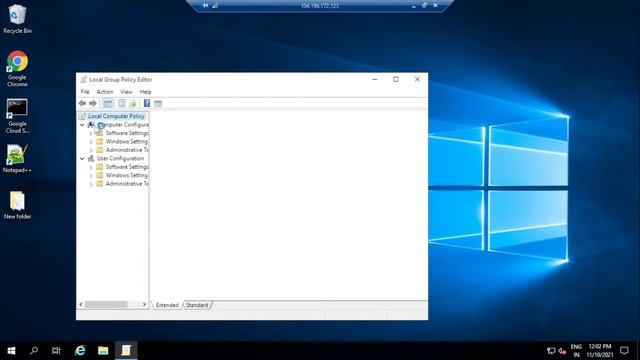The width and height of the screenshot is (640, 360).
Task: Open the Windows Start menu
Action: pyautogui.click(x=11, y=351)
